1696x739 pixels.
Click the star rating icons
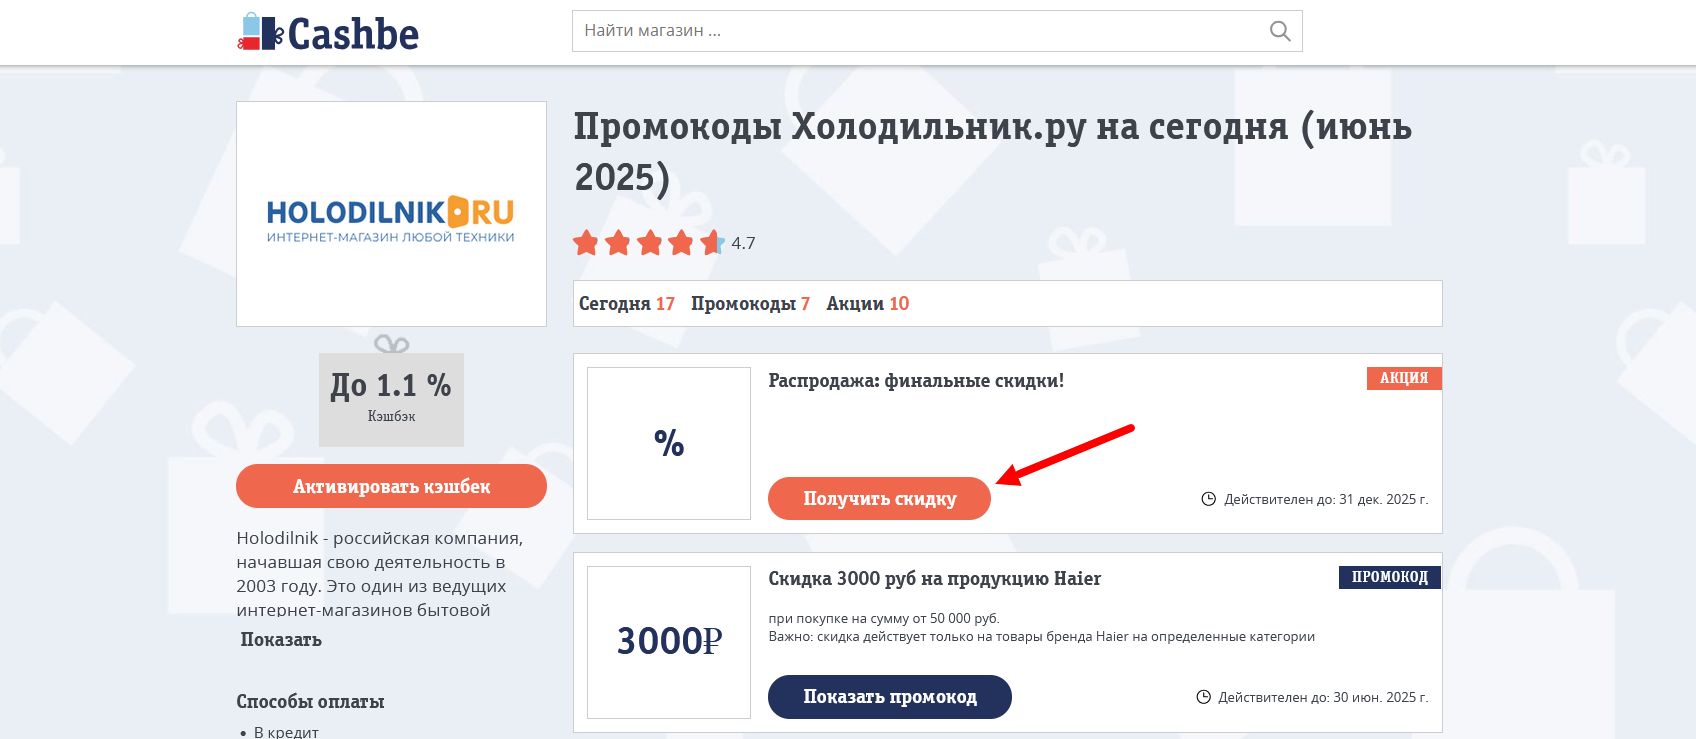point(648,243)
